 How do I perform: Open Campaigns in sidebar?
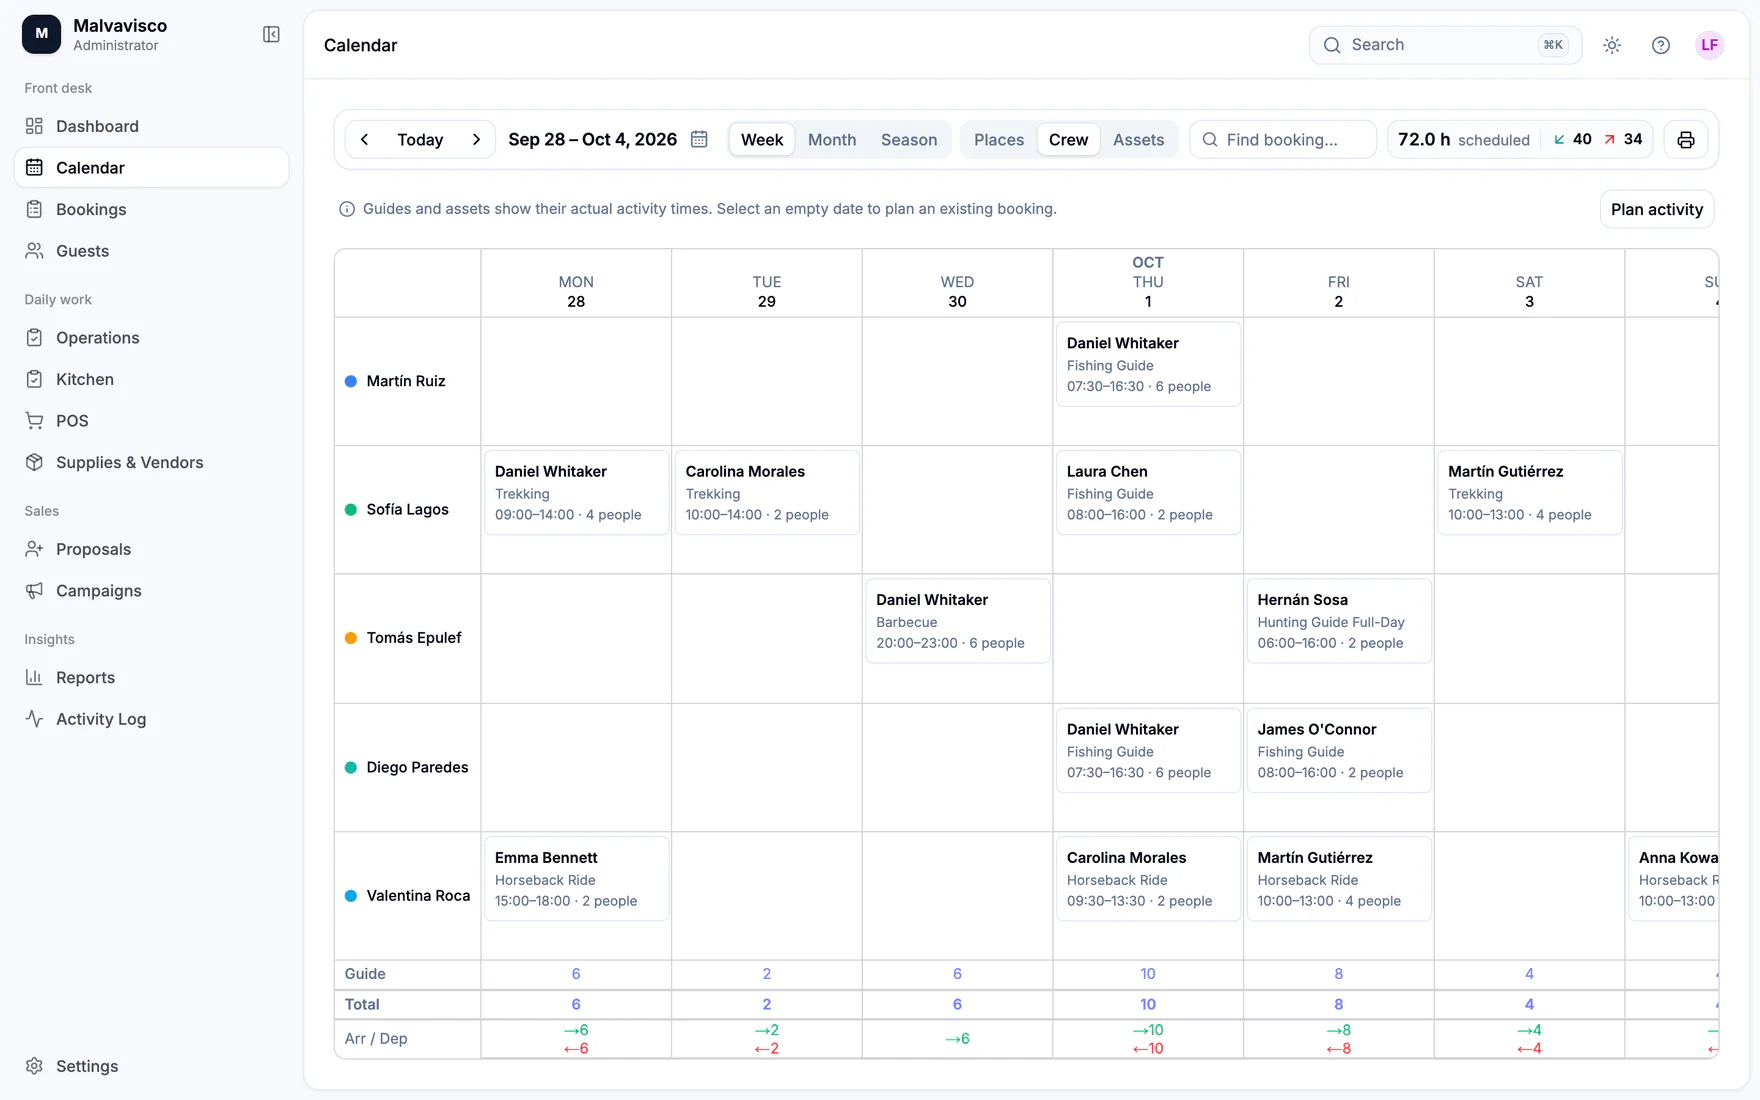(x=151, y=591)
